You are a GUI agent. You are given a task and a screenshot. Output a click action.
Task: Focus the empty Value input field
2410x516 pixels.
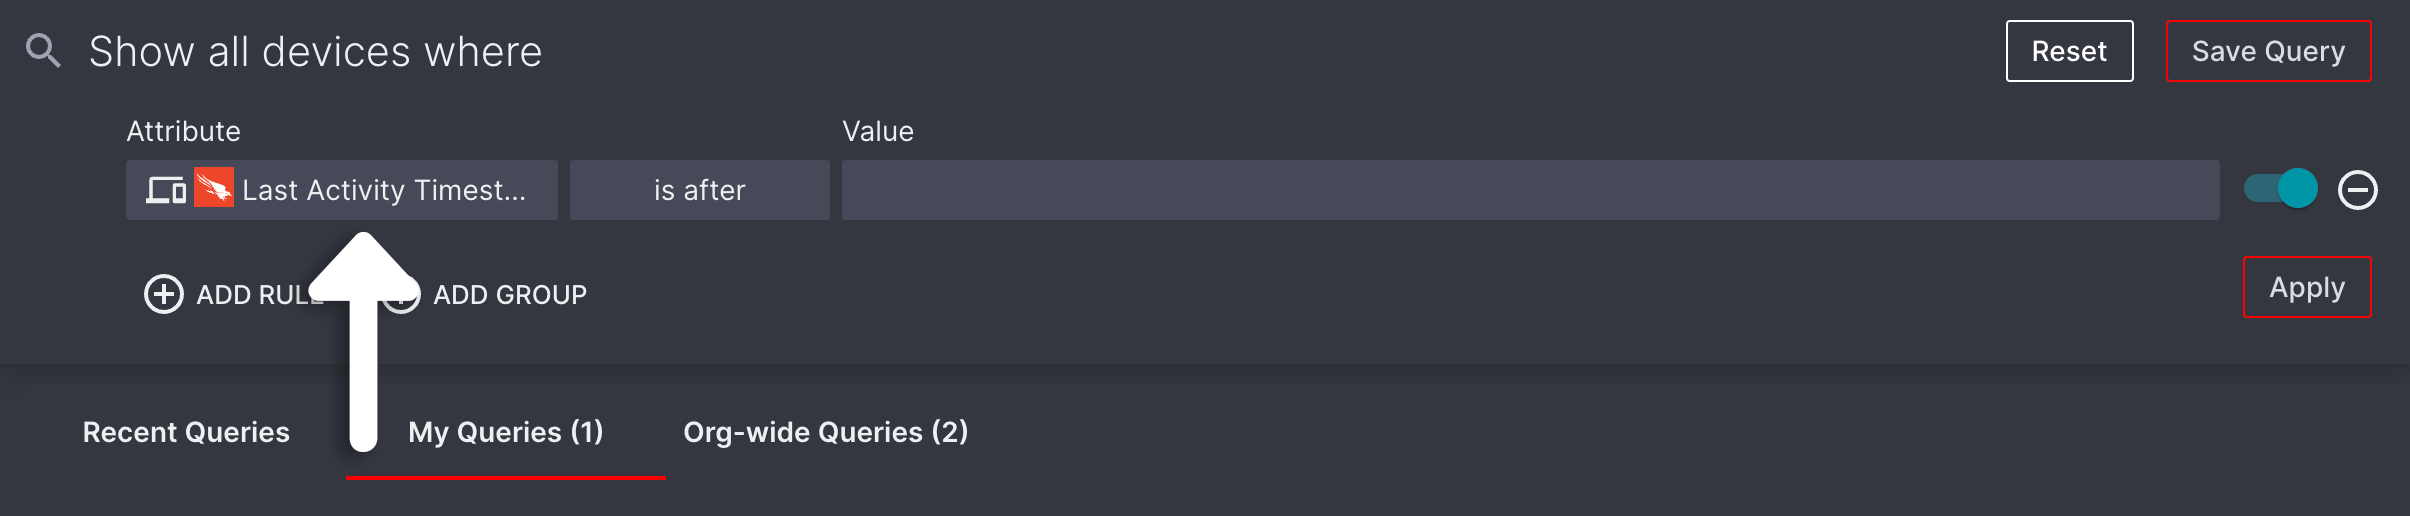pos(1531,190)
